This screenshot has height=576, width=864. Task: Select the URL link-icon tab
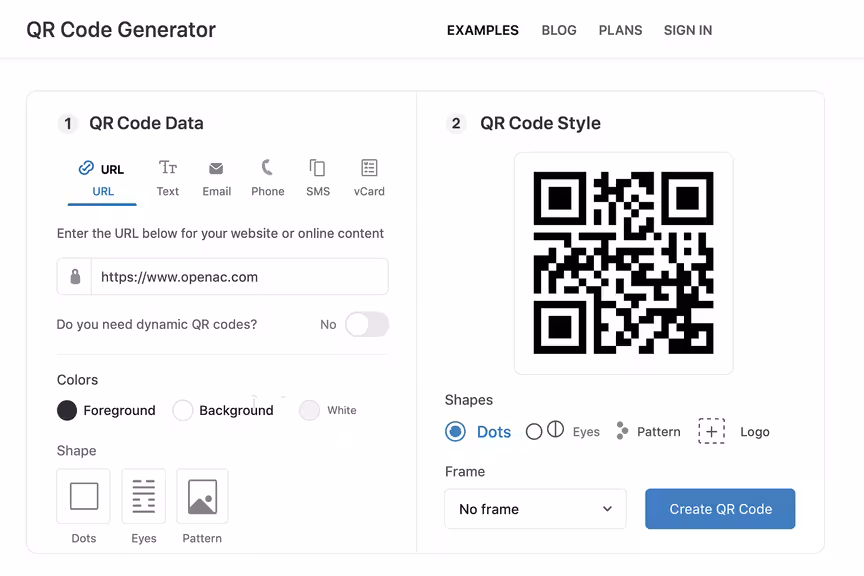coord(102,180)
